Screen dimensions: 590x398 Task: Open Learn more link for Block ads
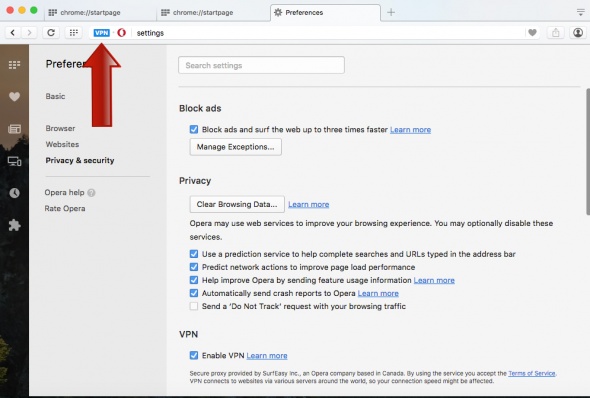pyautogui.click(x=410, y=130)
